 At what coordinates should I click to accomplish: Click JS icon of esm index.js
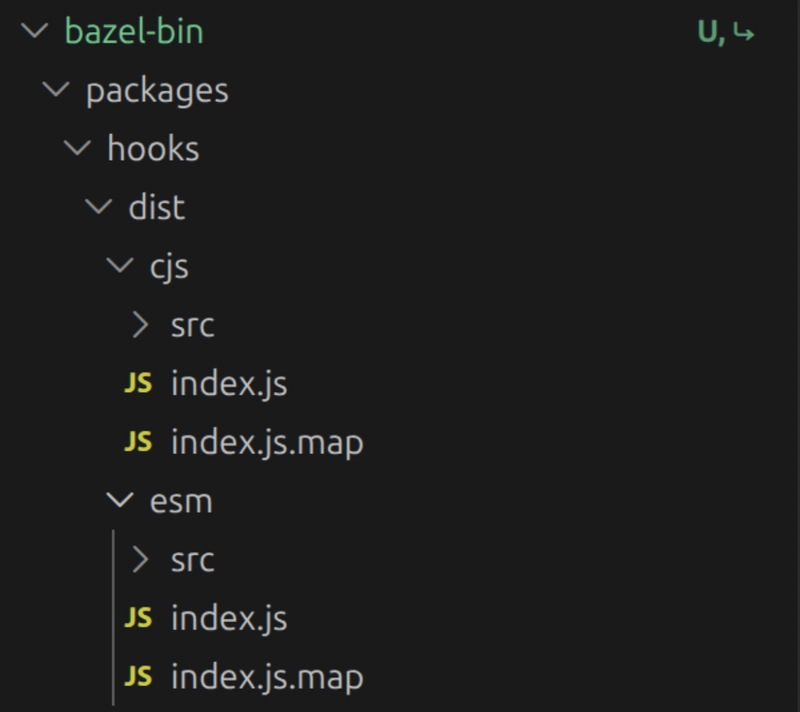pos(138,618)
